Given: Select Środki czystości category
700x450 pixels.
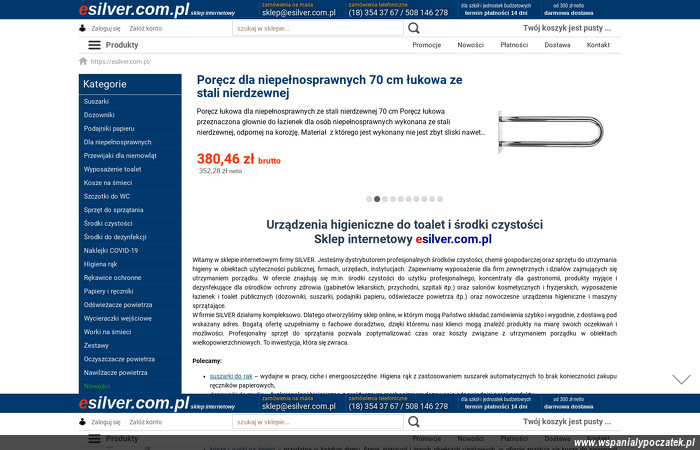Looking at the screenshot, I should 108,223.
